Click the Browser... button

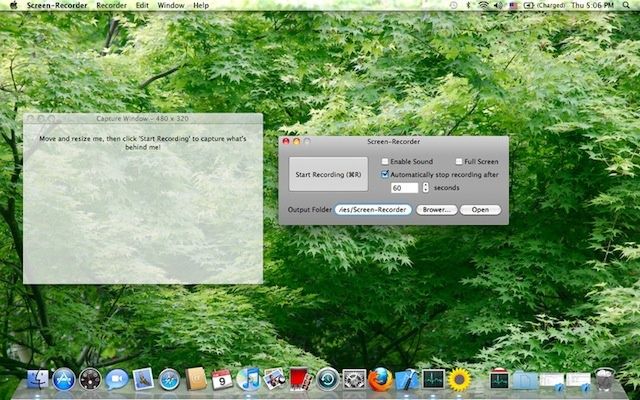click(x=437, y=210)
